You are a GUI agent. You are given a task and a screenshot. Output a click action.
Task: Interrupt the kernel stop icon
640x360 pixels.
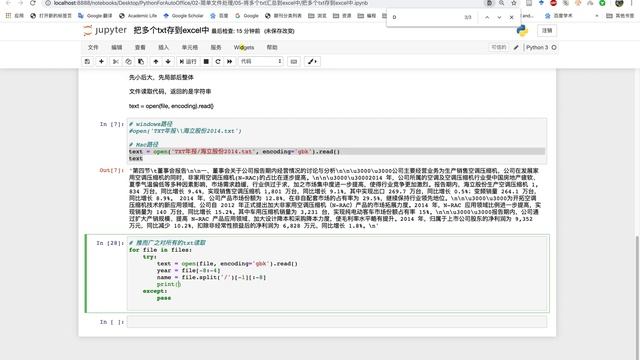coord(206,61)
